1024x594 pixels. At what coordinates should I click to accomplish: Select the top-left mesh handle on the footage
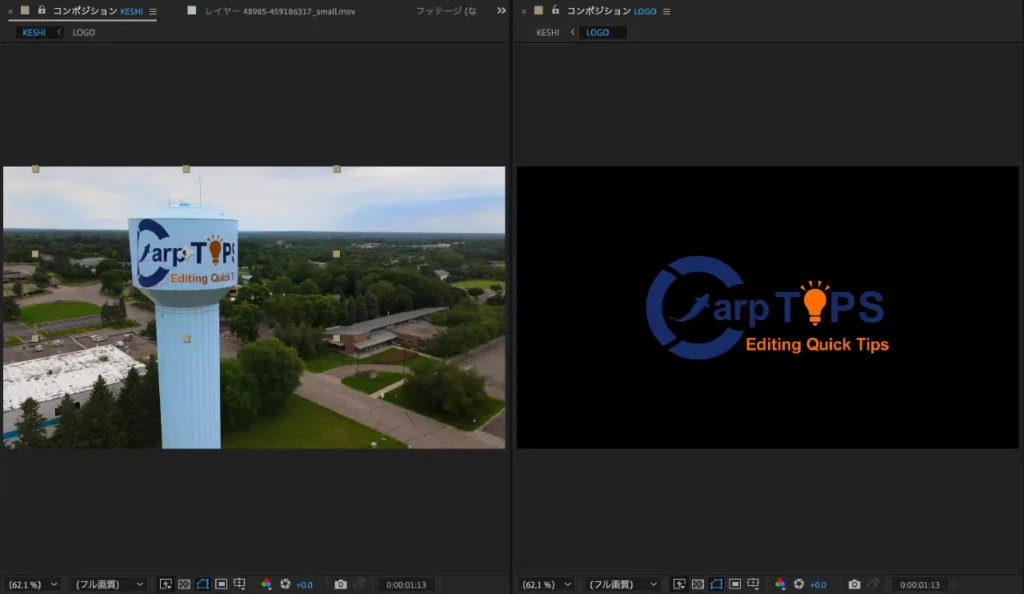(x=35, y=169)
